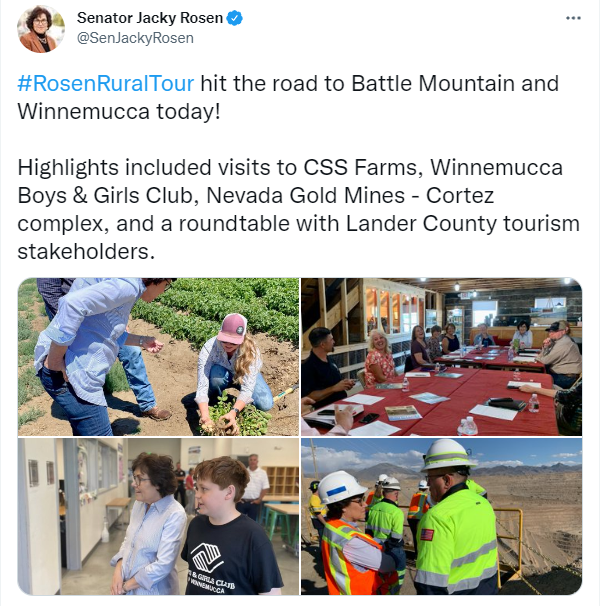
Task: Click the man in black shirt at roundtable
Action: click(325, 367)
